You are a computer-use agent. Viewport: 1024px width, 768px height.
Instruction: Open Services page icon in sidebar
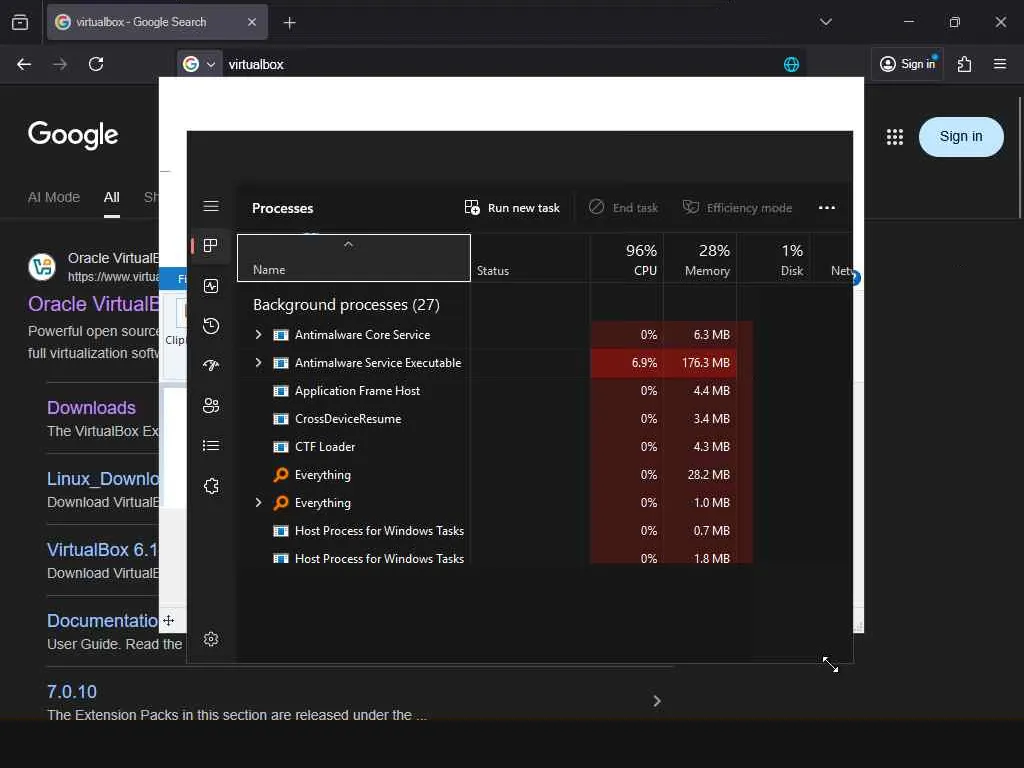click(211, 486)
